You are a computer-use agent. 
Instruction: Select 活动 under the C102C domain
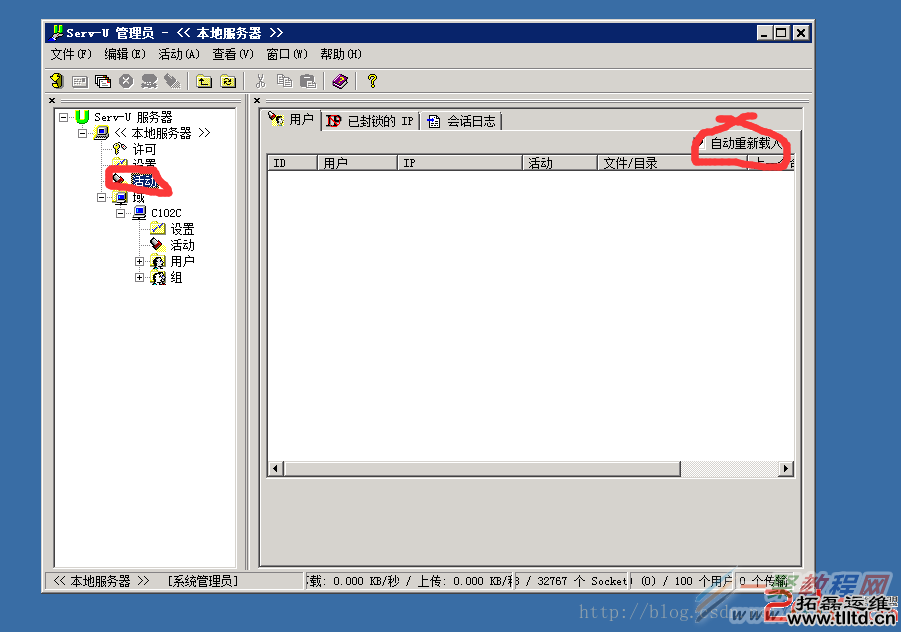(x=181, y=245)
